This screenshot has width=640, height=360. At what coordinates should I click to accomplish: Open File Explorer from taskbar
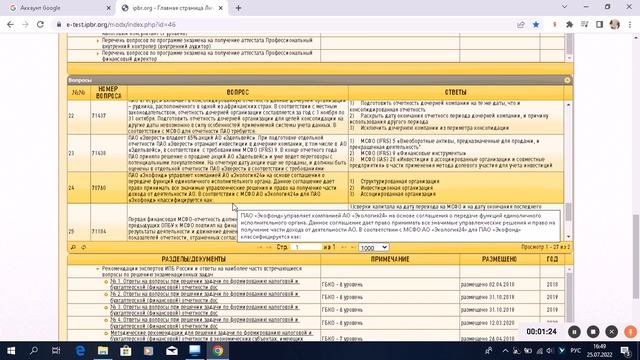point(103,351)
